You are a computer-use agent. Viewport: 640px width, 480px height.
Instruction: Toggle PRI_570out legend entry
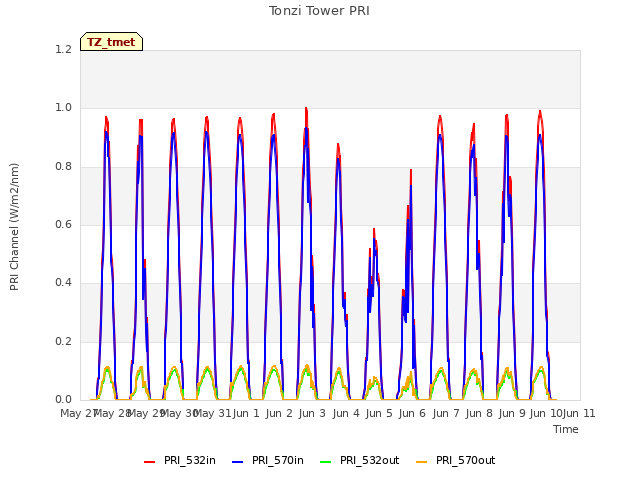pyautogui.click(x=456, y=460)
